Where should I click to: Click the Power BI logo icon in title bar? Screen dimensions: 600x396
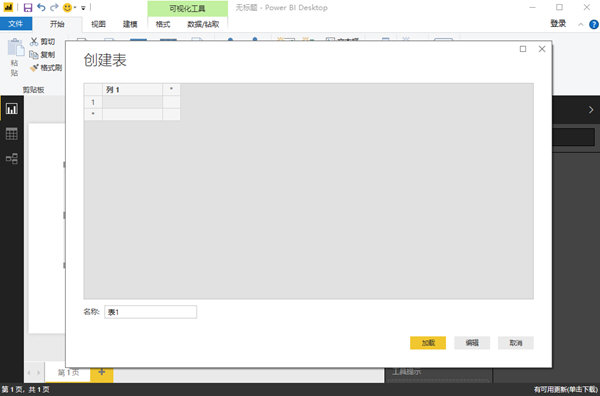pyautogui.click(x=8, y=7)
